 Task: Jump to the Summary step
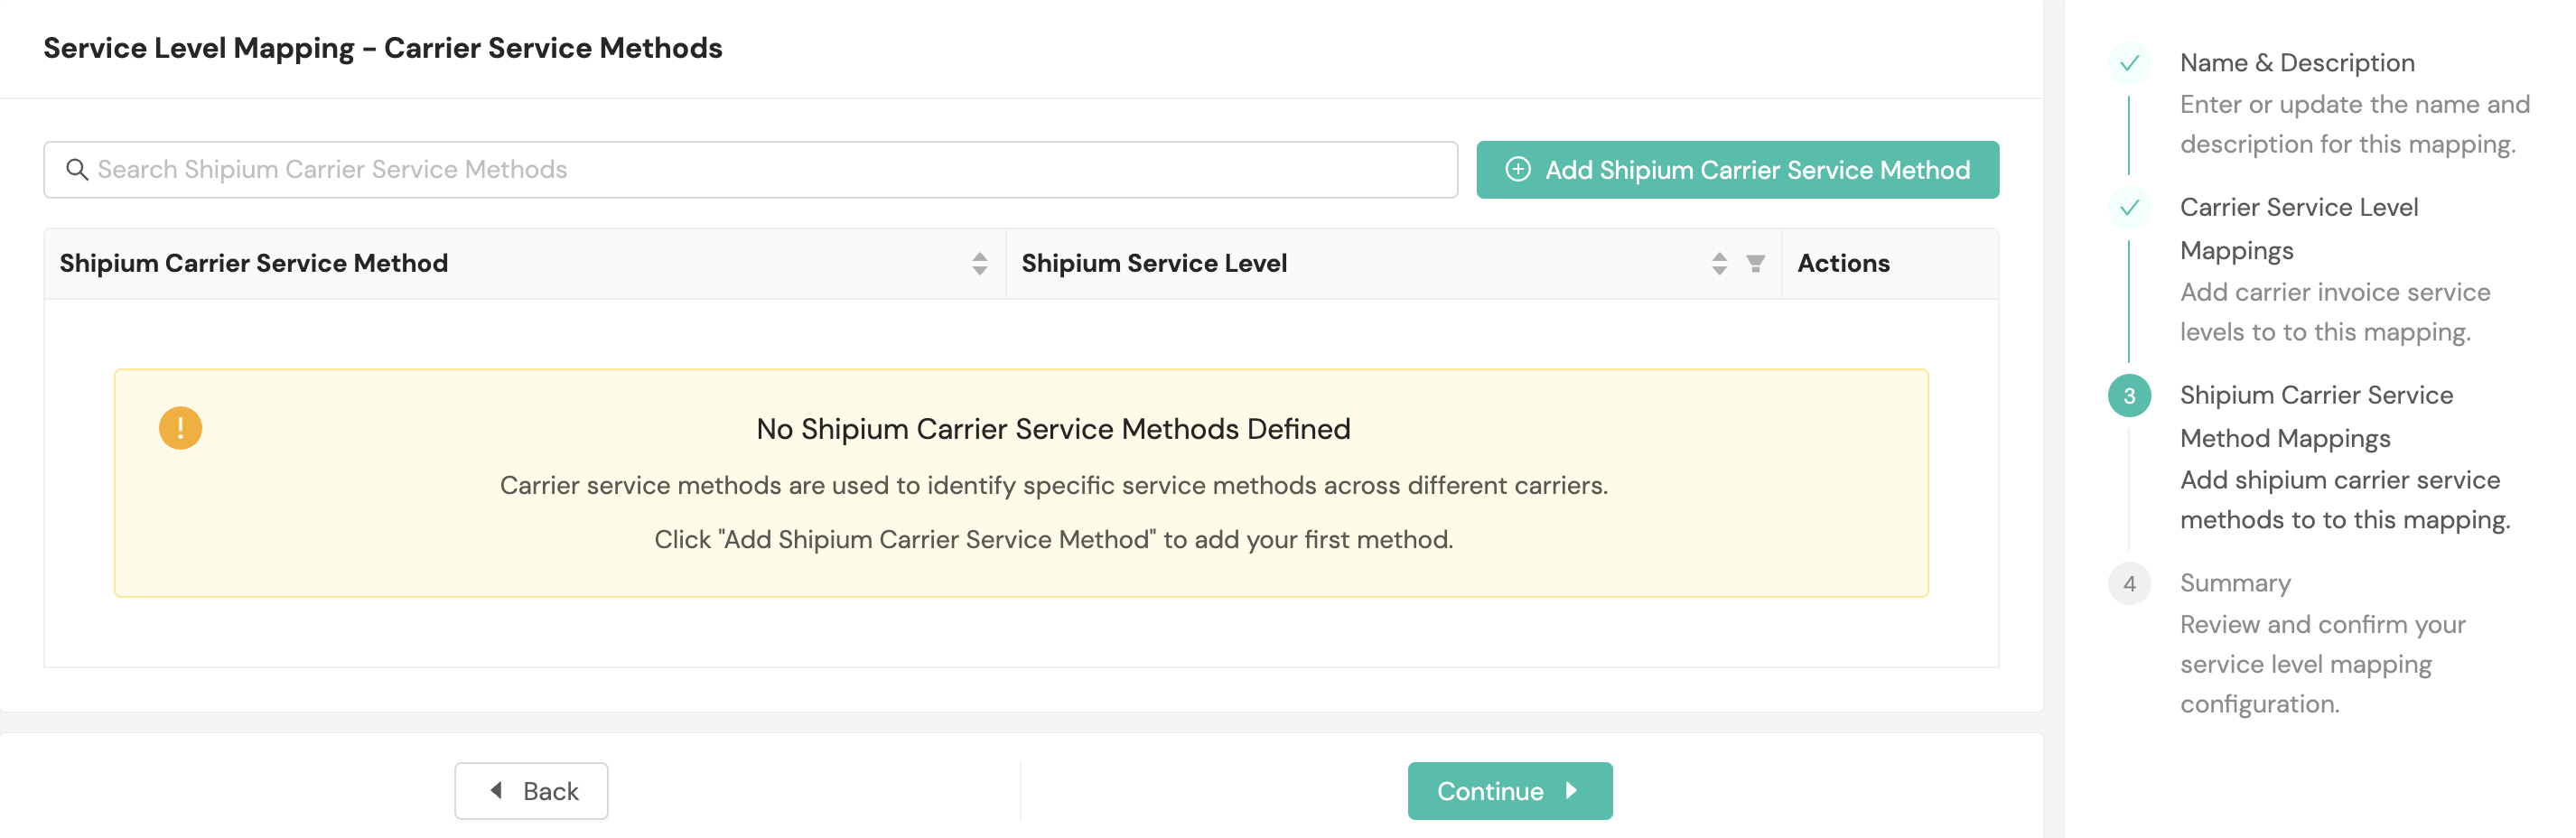(2235, 583)
